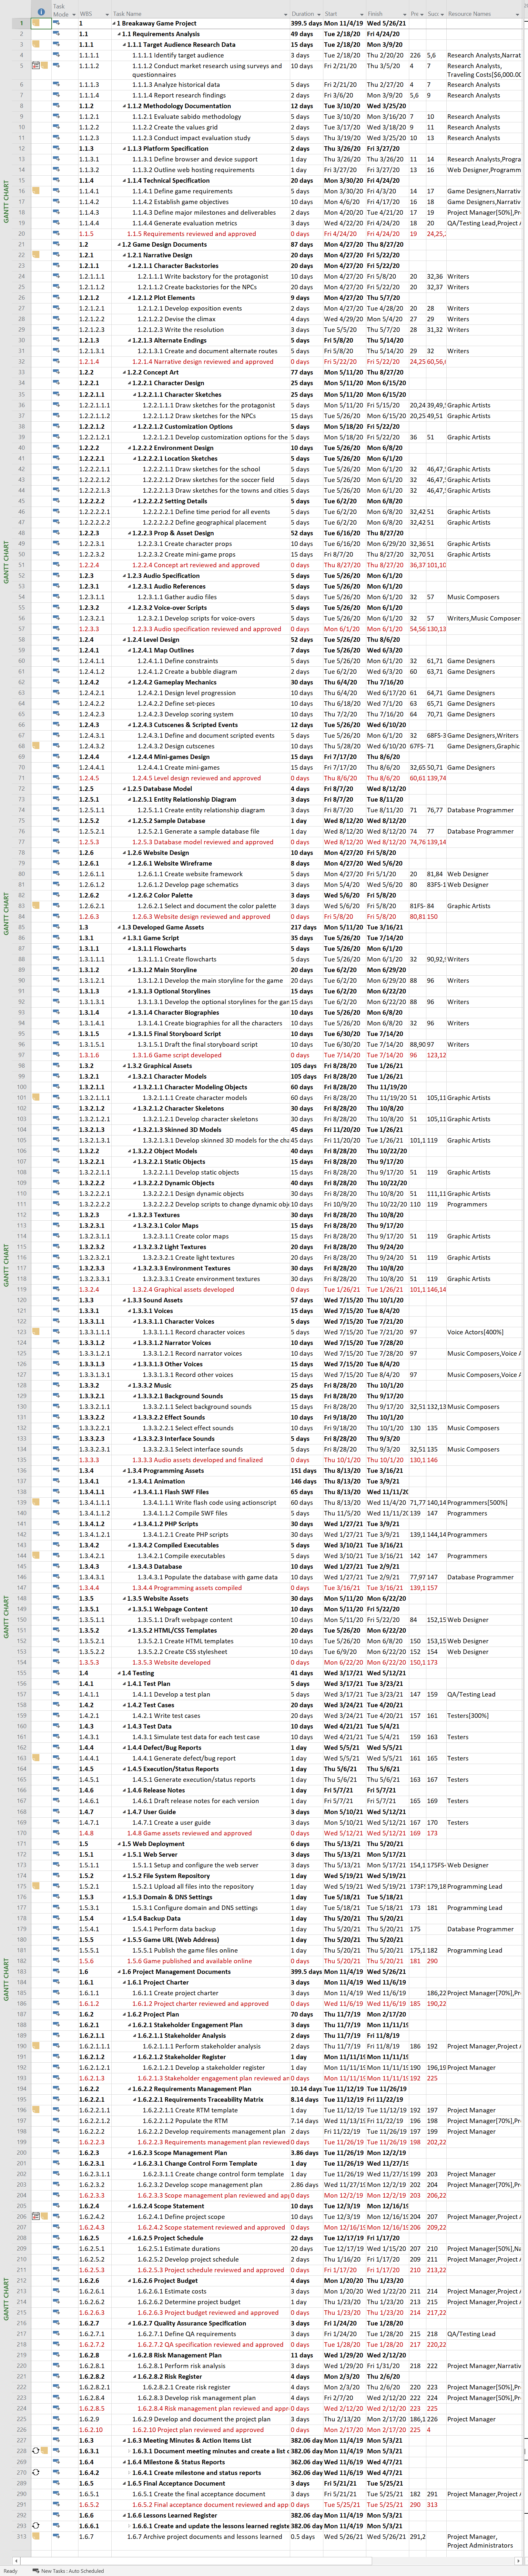Select task '1.5.4.1 Perform data backup'
The image size is (528, 2576).
tap(174, 1929)
